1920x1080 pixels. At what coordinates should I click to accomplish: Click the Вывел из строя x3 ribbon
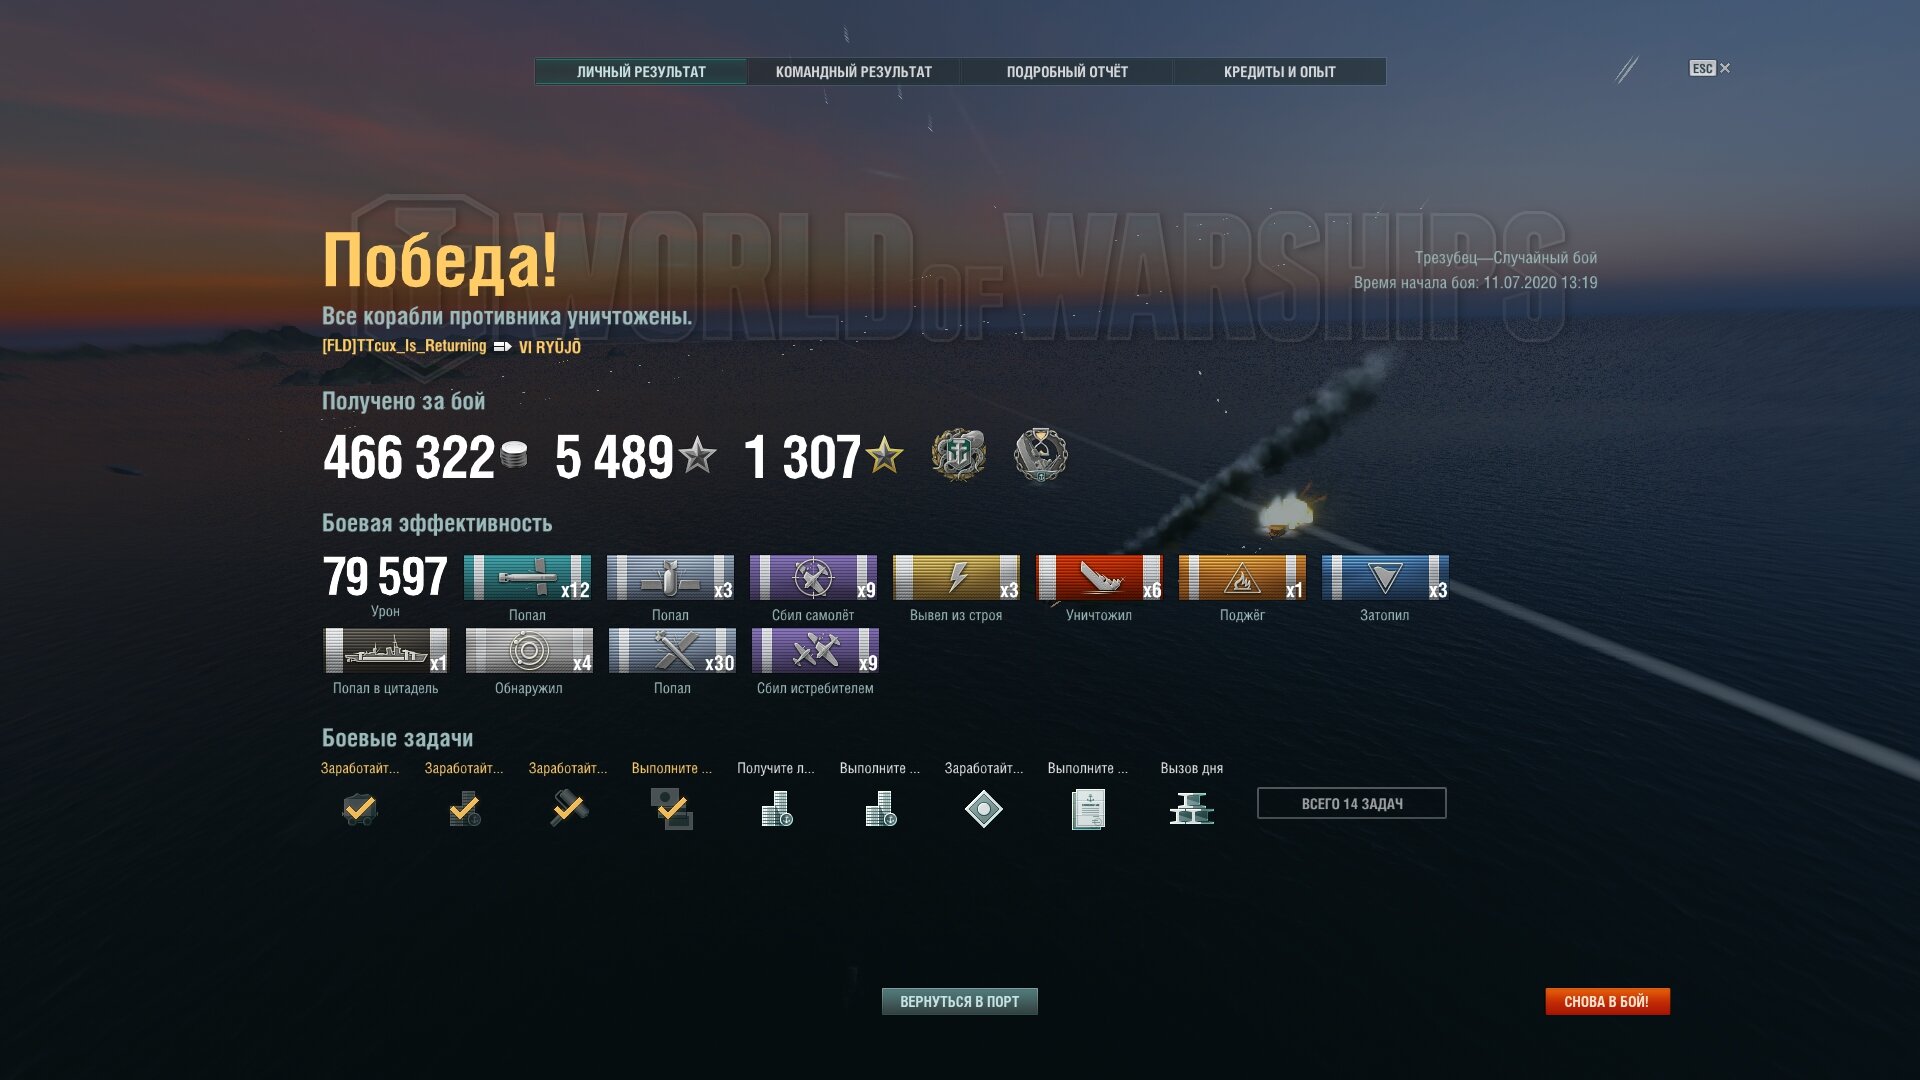(956, 578)
